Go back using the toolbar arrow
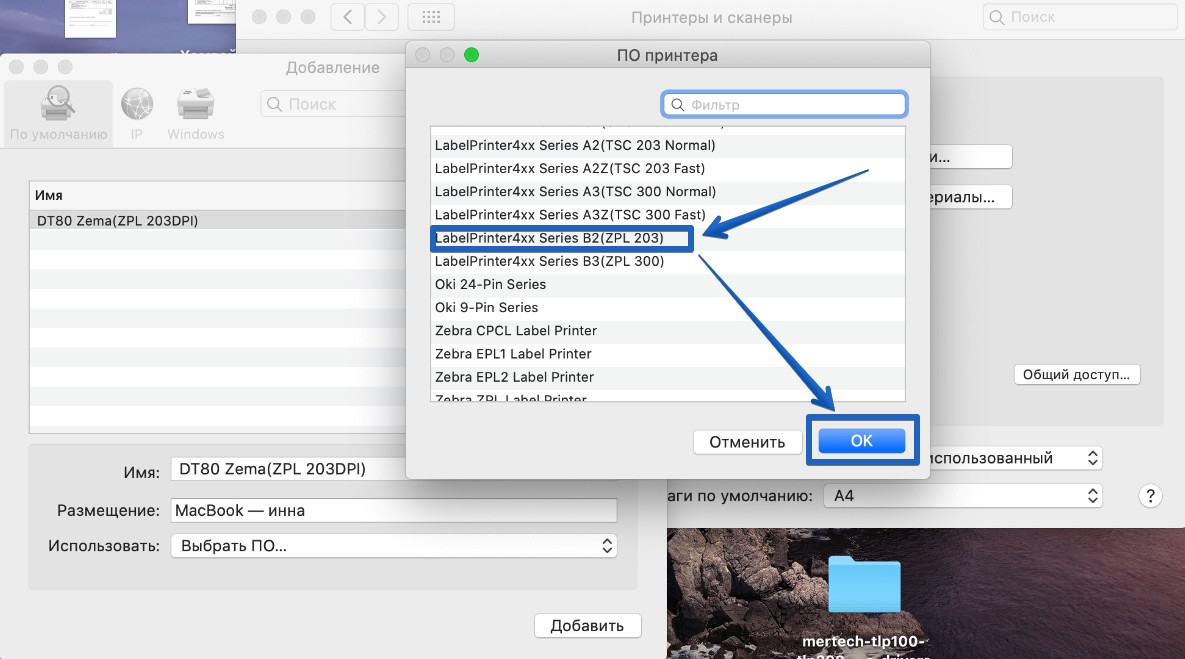1185x659 pixels. (347, 17)
